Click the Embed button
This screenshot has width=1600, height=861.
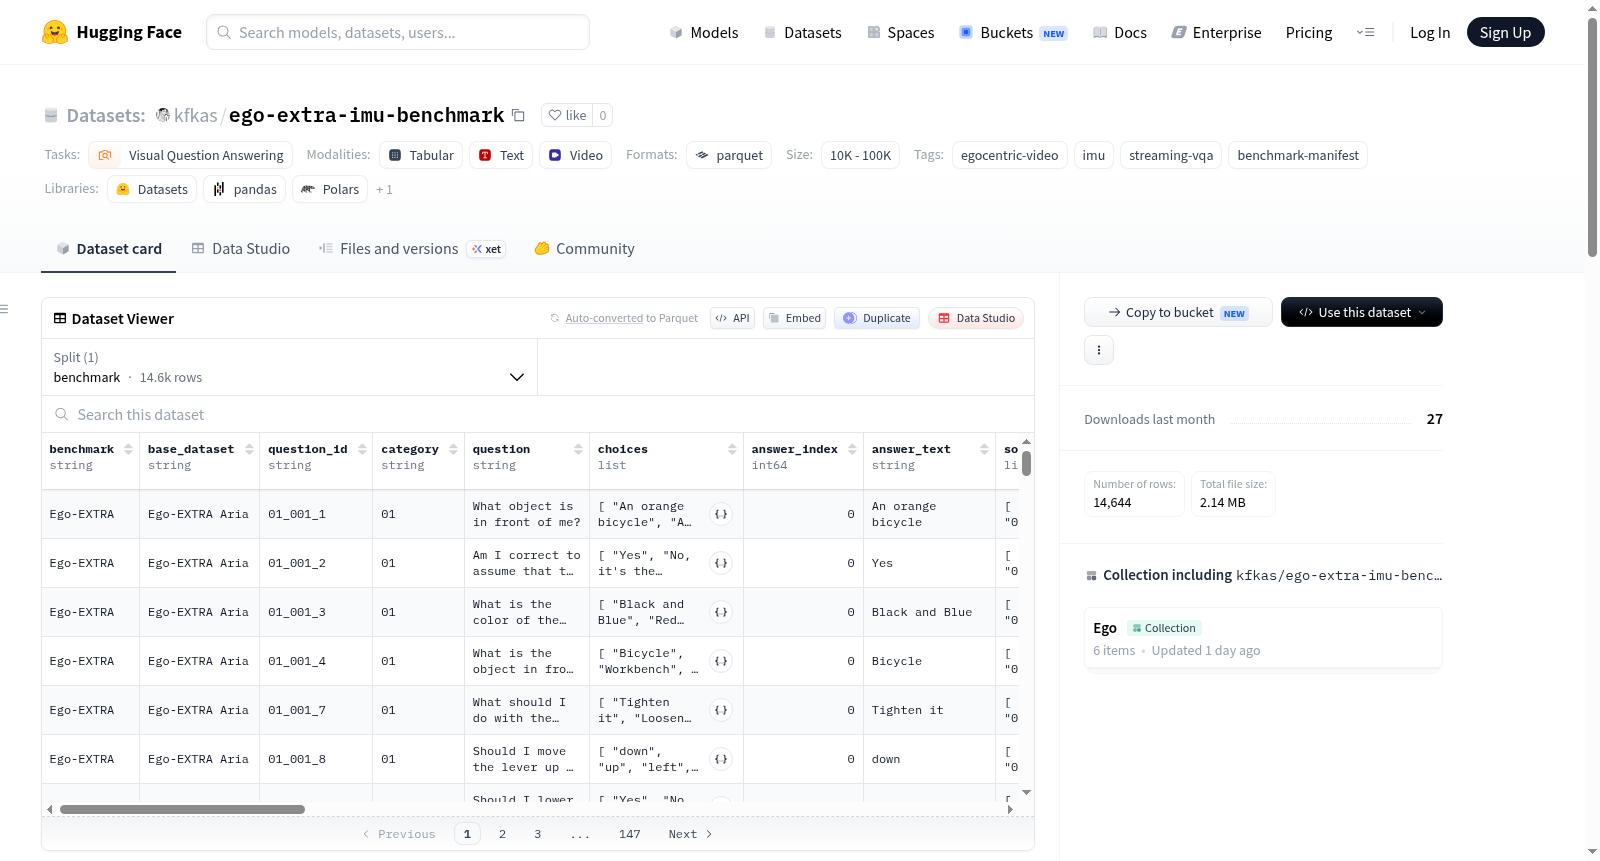click(x=794, y=318)
